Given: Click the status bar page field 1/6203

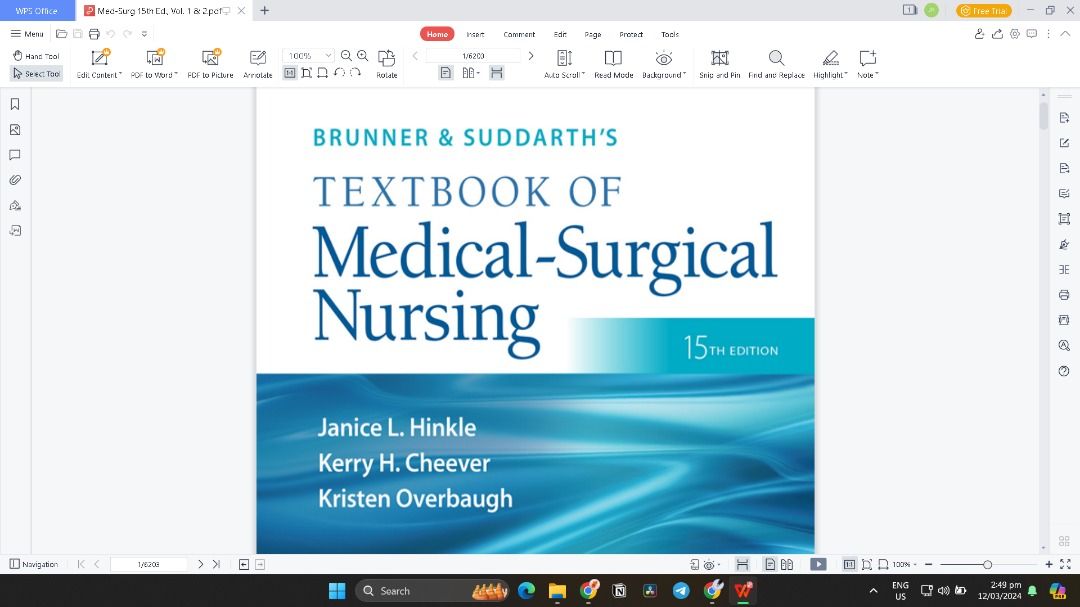Looking at the screenshot, I should coord(149,564).
